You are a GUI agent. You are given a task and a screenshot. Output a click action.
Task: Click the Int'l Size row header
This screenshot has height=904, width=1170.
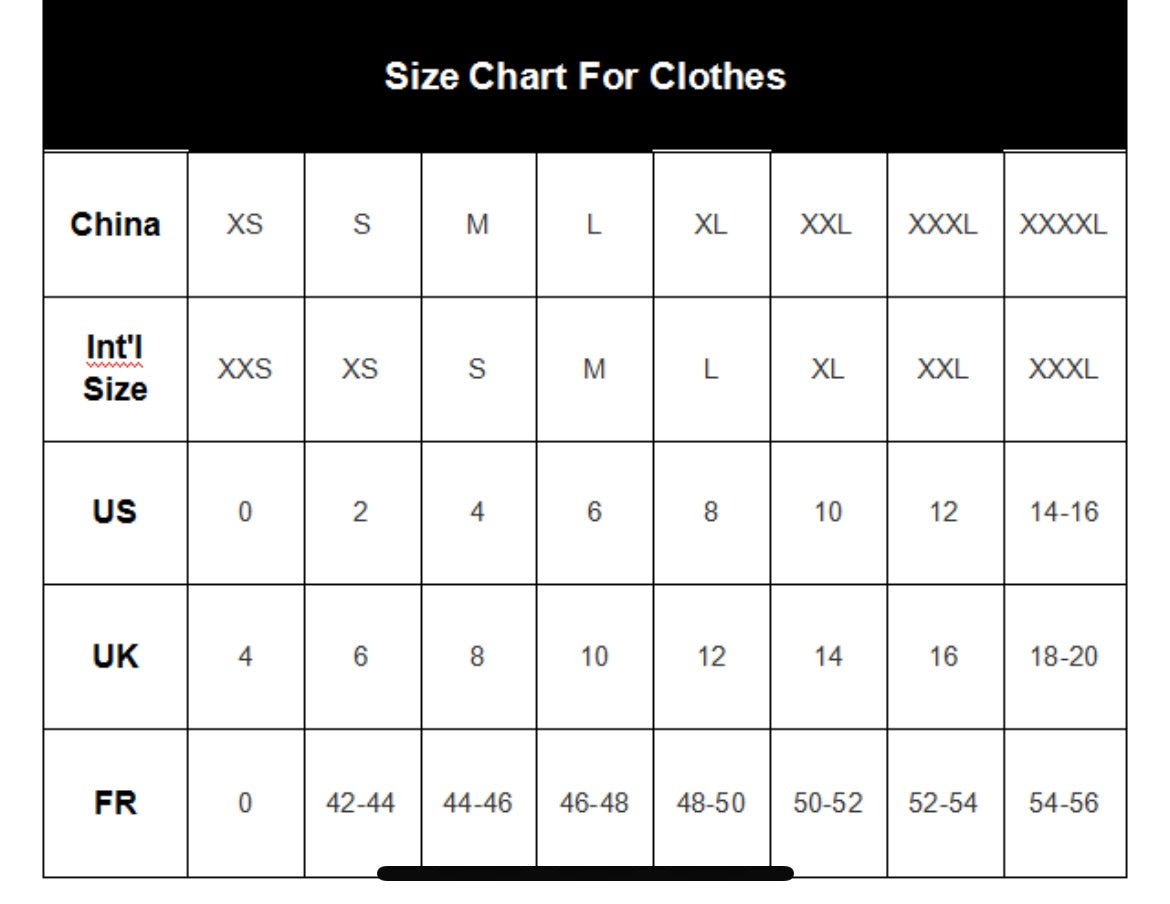(x=115, y=369)
